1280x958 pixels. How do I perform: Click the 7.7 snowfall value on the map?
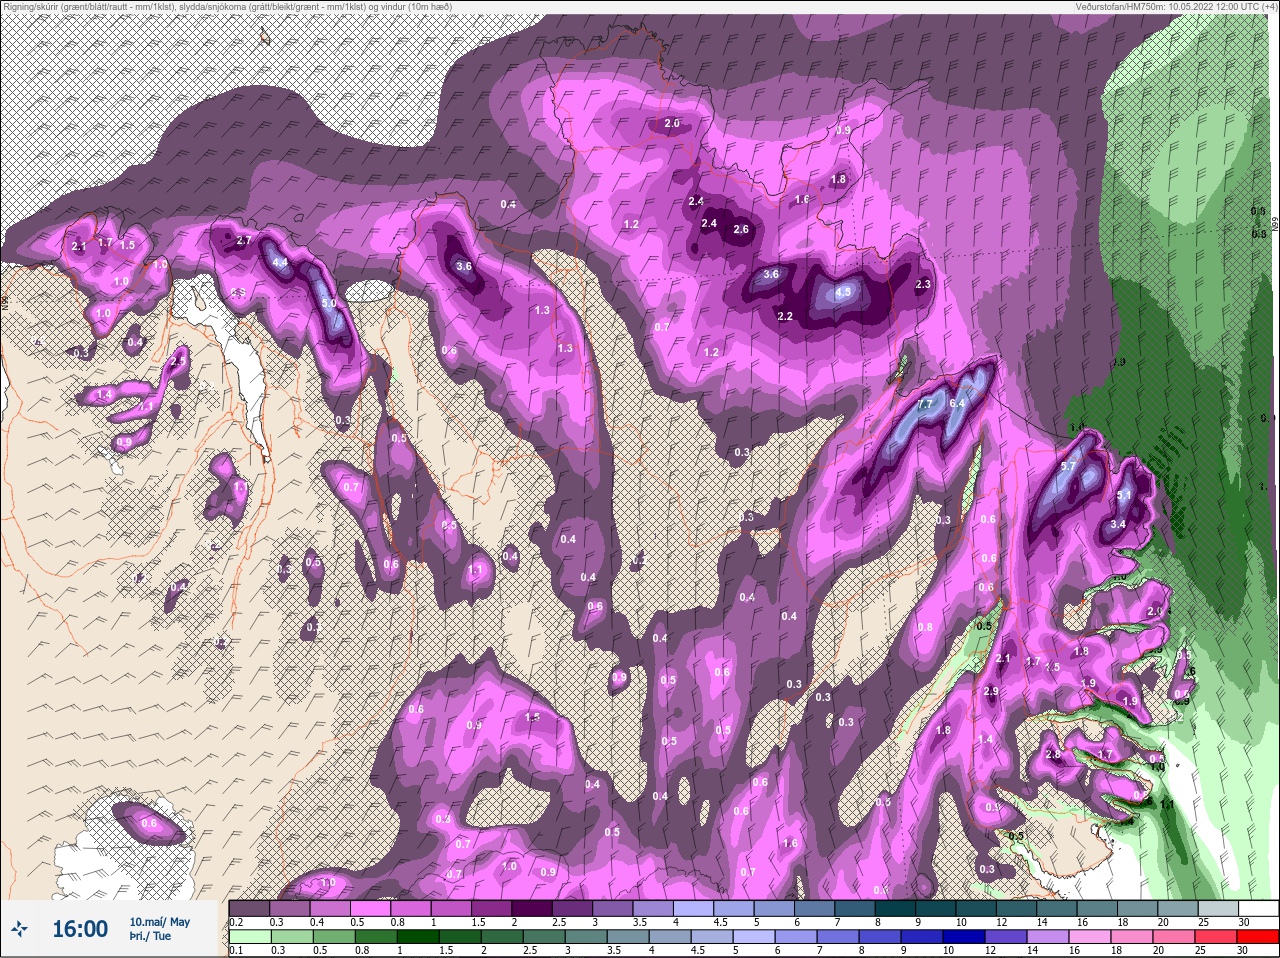pyautogui.click(x=925, y=404)
